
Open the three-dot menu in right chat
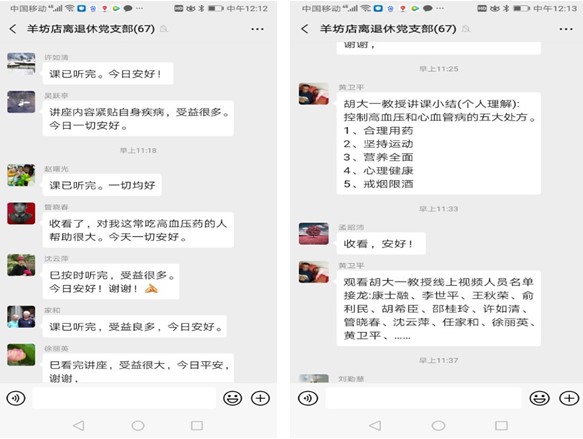[566, 29]
